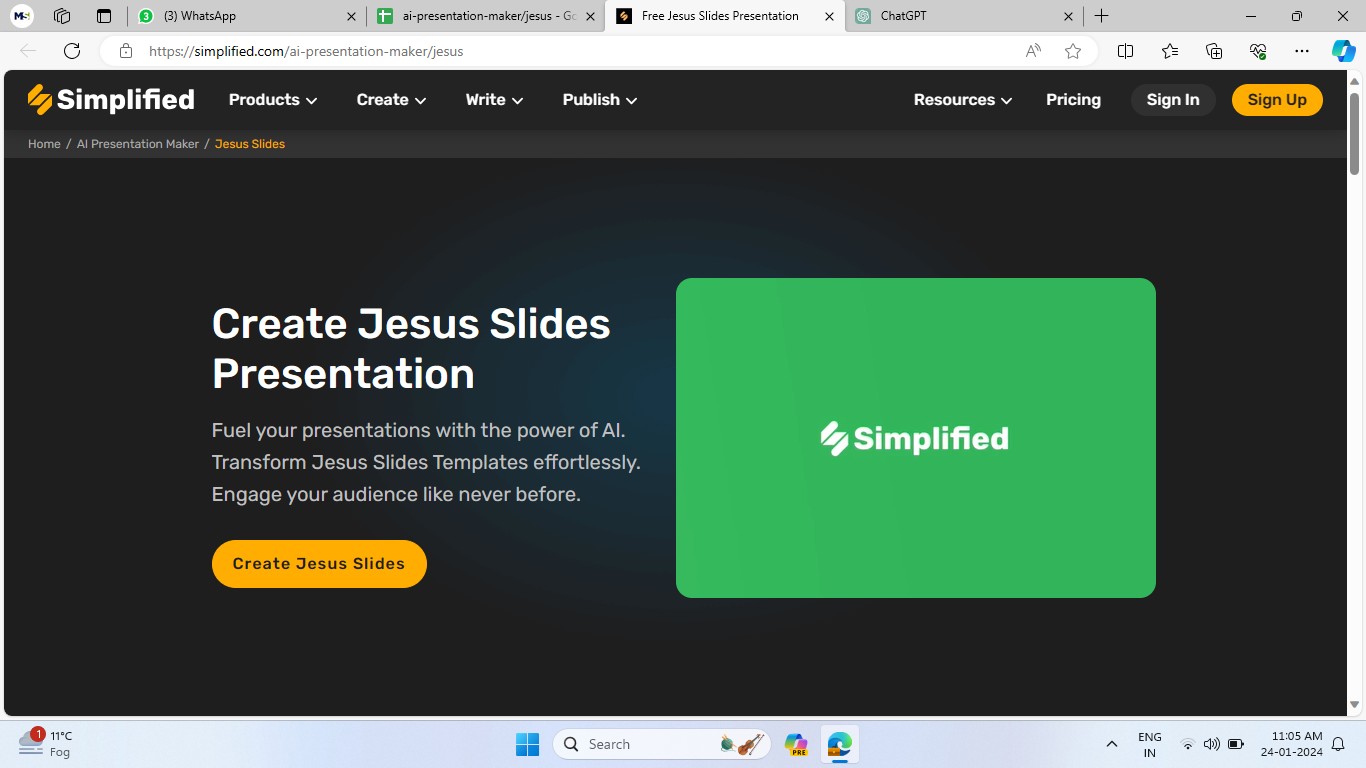This screenshot has height=768, width=1366.
Task: Open the Copilot preview taskbar icon
Action: (797, 744)
